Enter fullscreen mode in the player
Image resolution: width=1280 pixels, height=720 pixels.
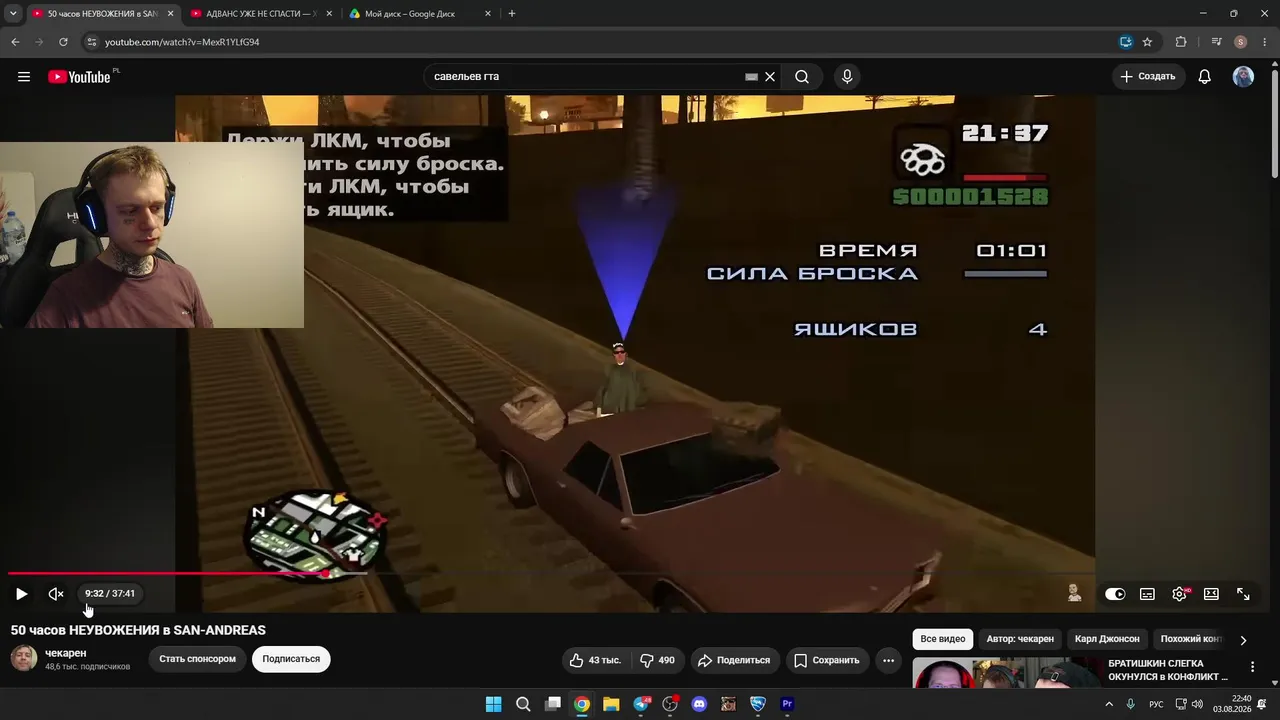(1243, 594)
